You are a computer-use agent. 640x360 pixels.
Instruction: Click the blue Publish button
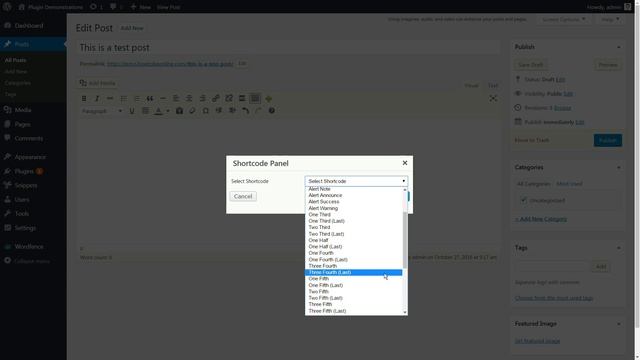pos(608,140)
